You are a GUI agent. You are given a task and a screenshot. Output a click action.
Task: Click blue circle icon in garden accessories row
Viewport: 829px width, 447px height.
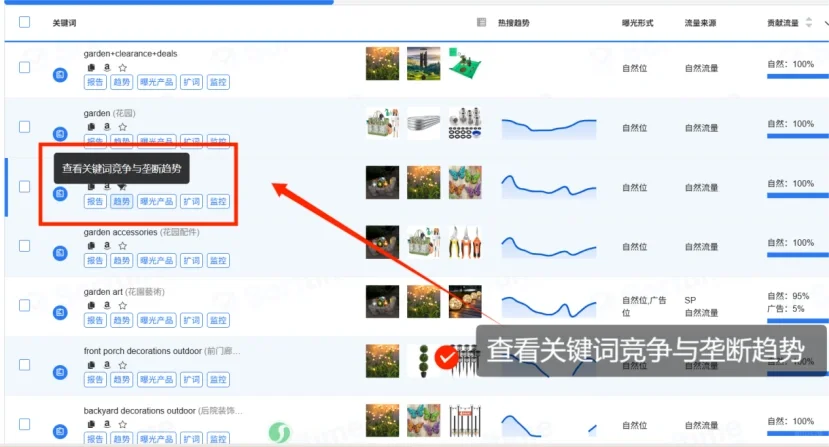60,253
